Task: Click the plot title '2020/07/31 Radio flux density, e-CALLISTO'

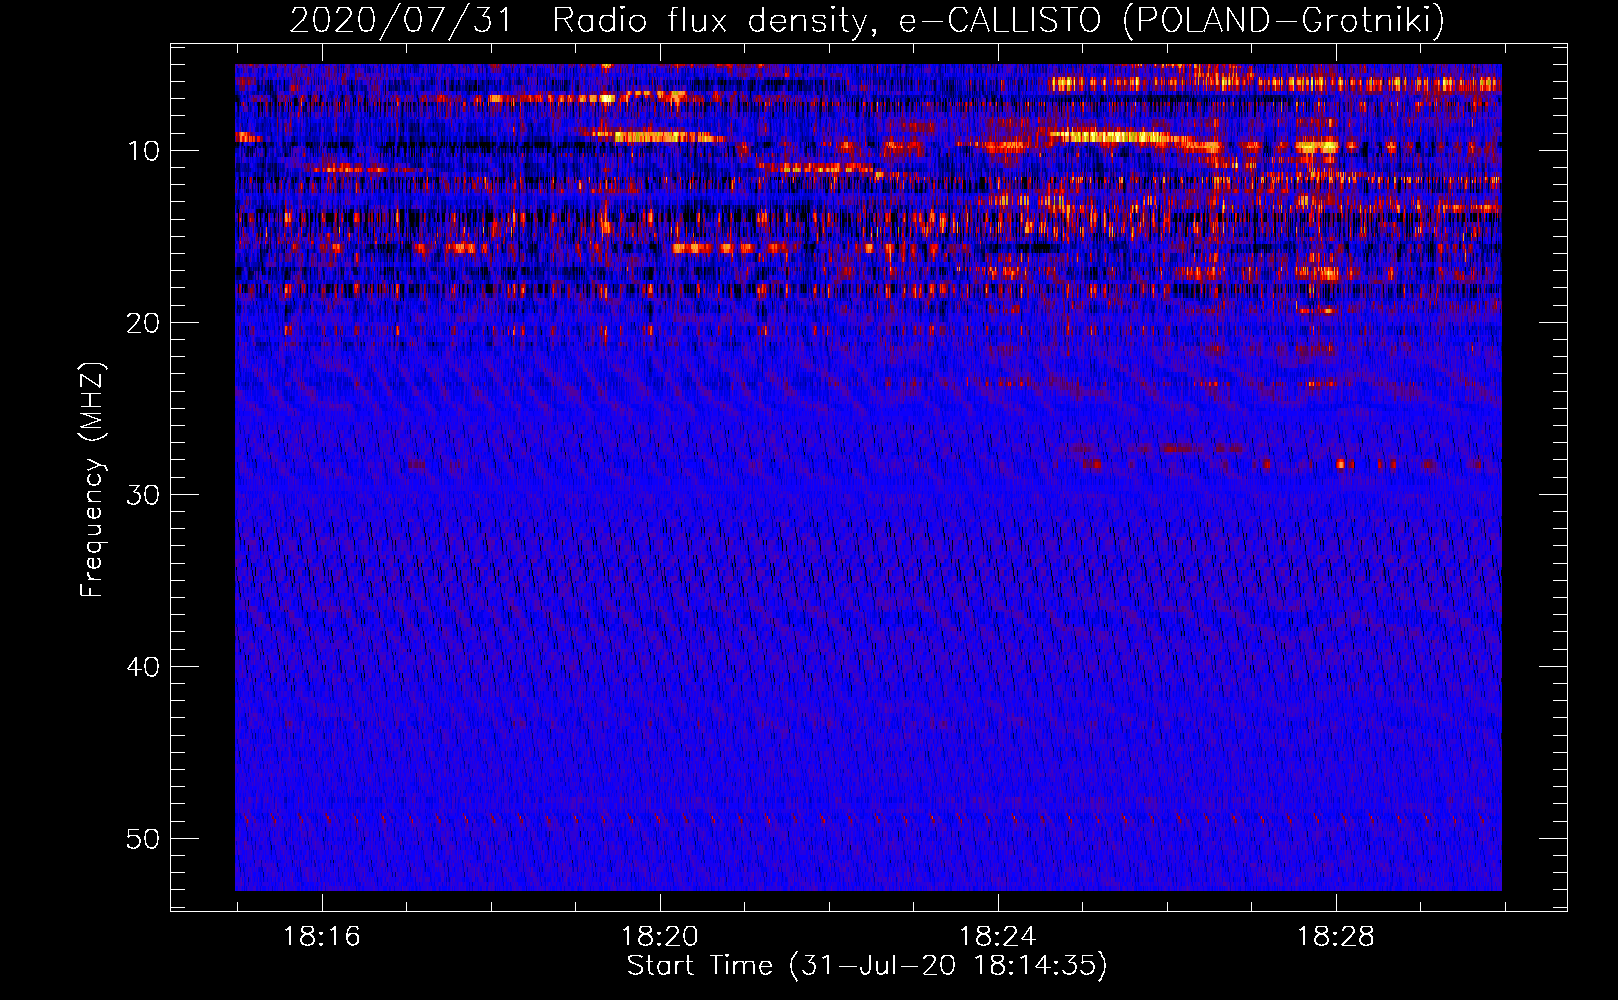Action: (867, 20)
